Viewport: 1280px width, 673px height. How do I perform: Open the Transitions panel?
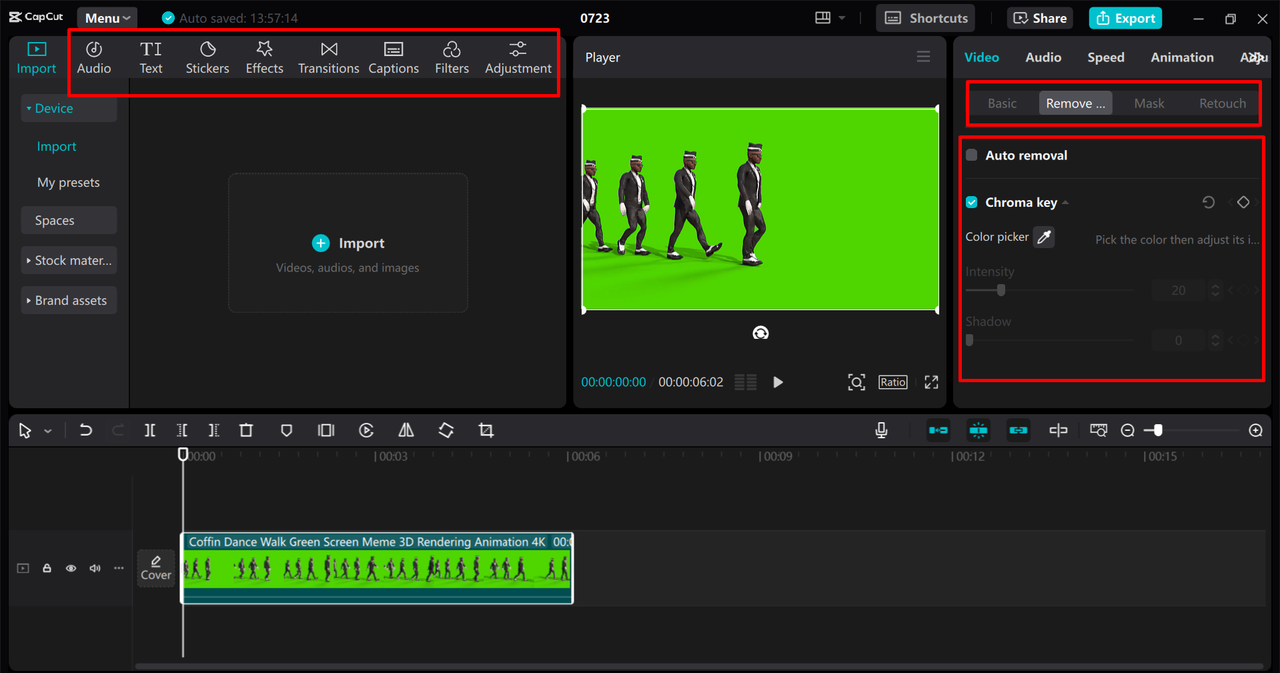coord(328,58)
